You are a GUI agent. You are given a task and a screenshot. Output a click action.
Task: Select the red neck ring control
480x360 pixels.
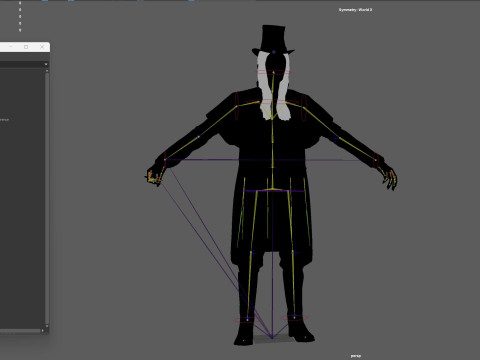point(273,72)
